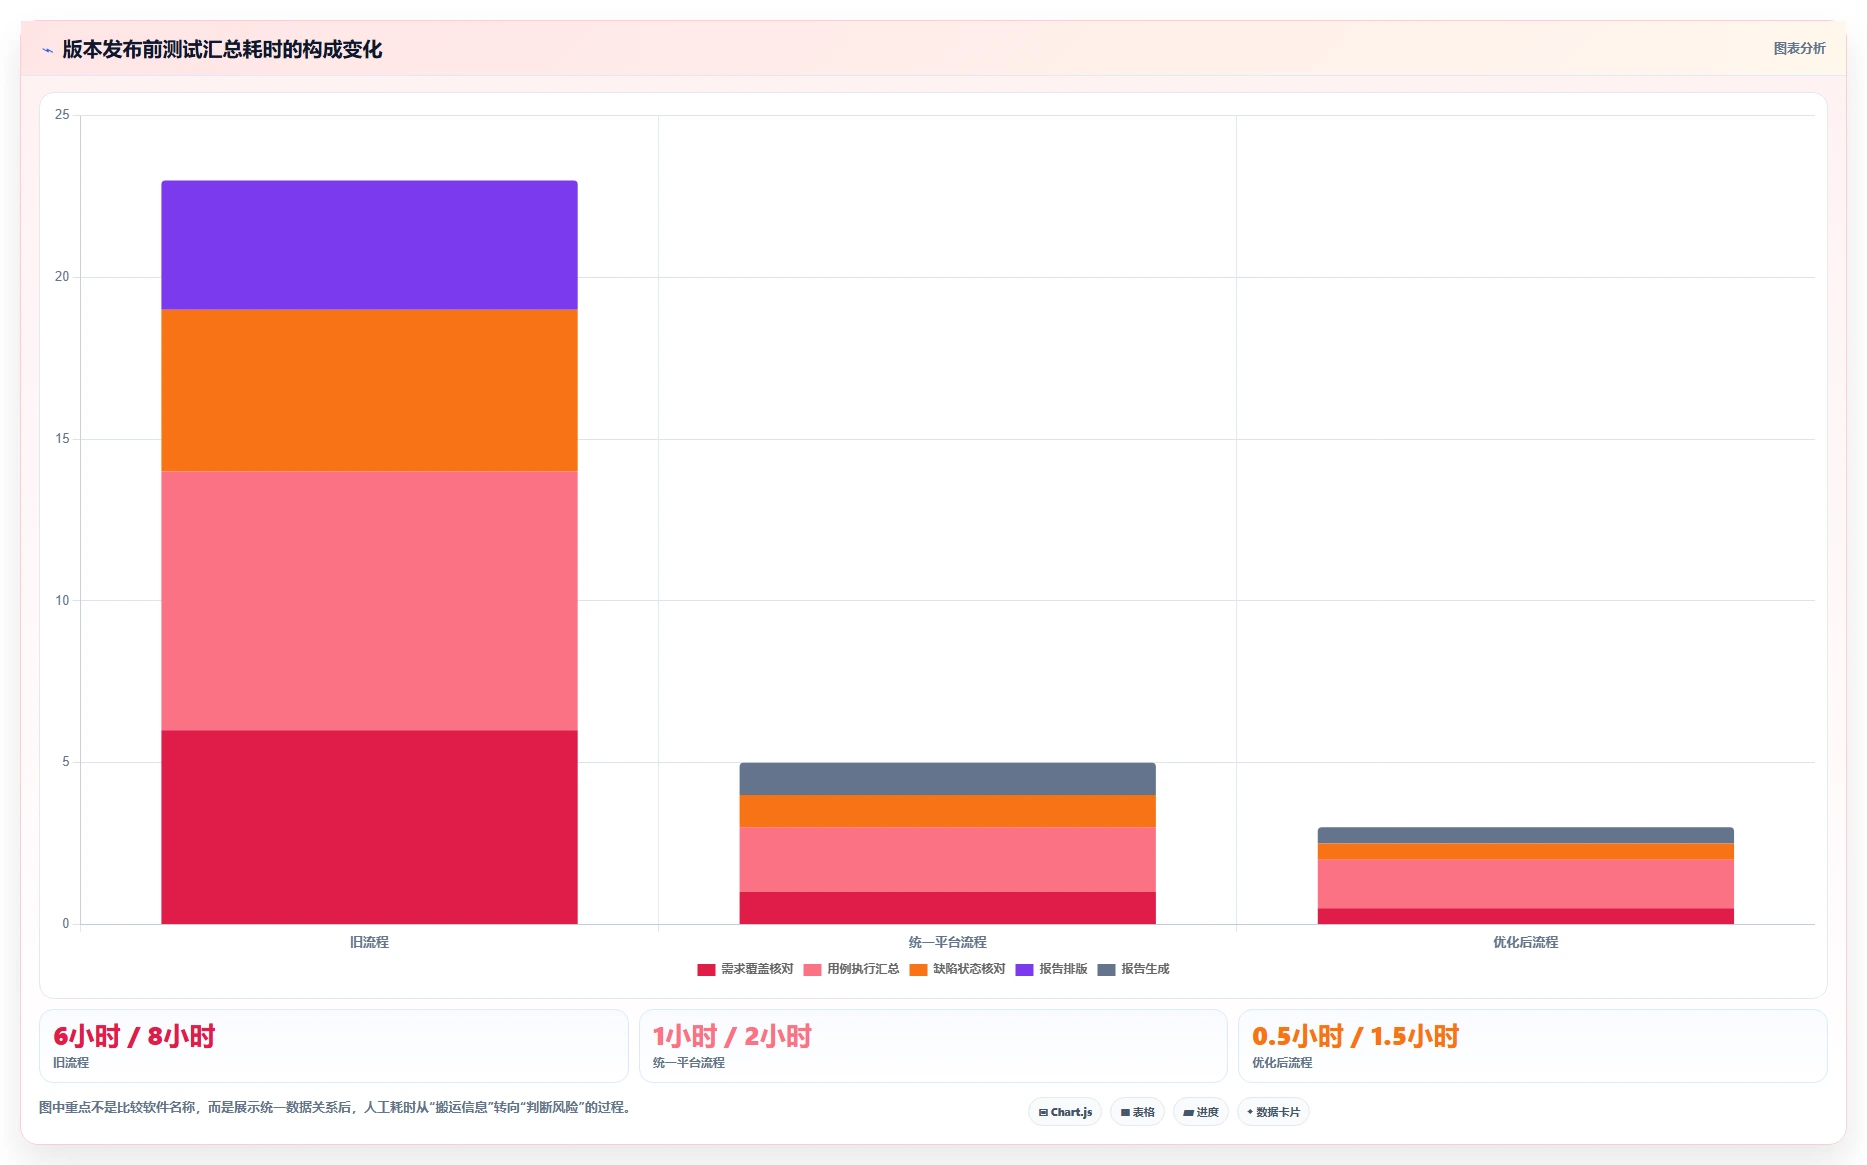Click the gray segment of 统一平台流程 bar
The height and width of the screenshot is (1165, 1867).
point(947,779)
